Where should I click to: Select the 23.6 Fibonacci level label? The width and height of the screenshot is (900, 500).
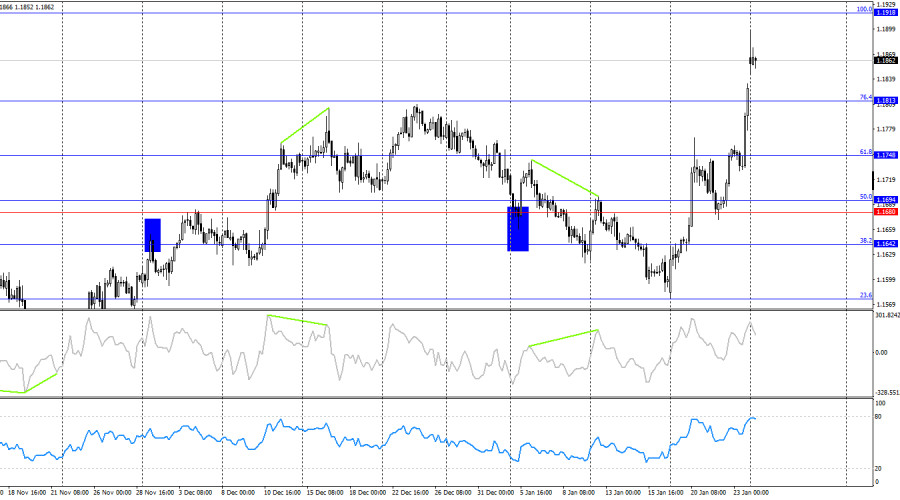click(866, 295)
